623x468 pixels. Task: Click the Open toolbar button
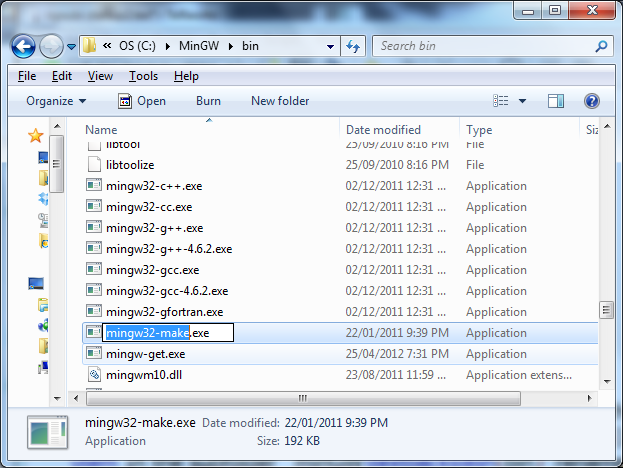142,101
